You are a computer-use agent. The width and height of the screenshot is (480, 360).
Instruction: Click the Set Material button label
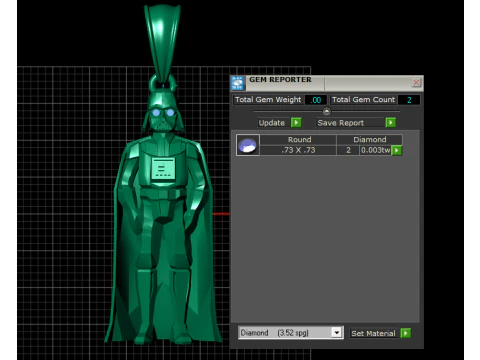click(373, 333)
